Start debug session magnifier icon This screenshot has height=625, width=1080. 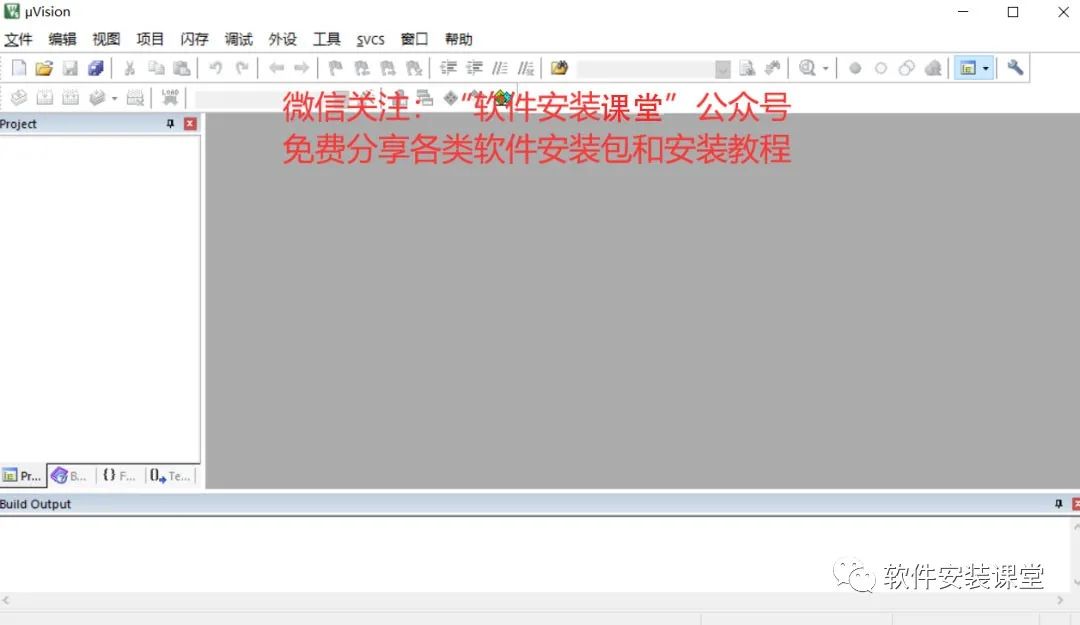807,68
